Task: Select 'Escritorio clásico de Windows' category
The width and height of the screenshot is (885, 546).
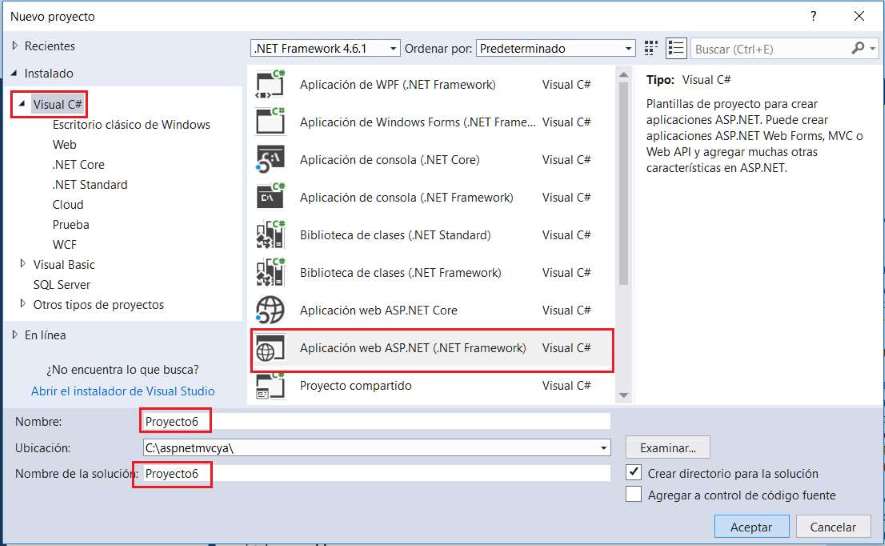Action: (x=131, y=124)
